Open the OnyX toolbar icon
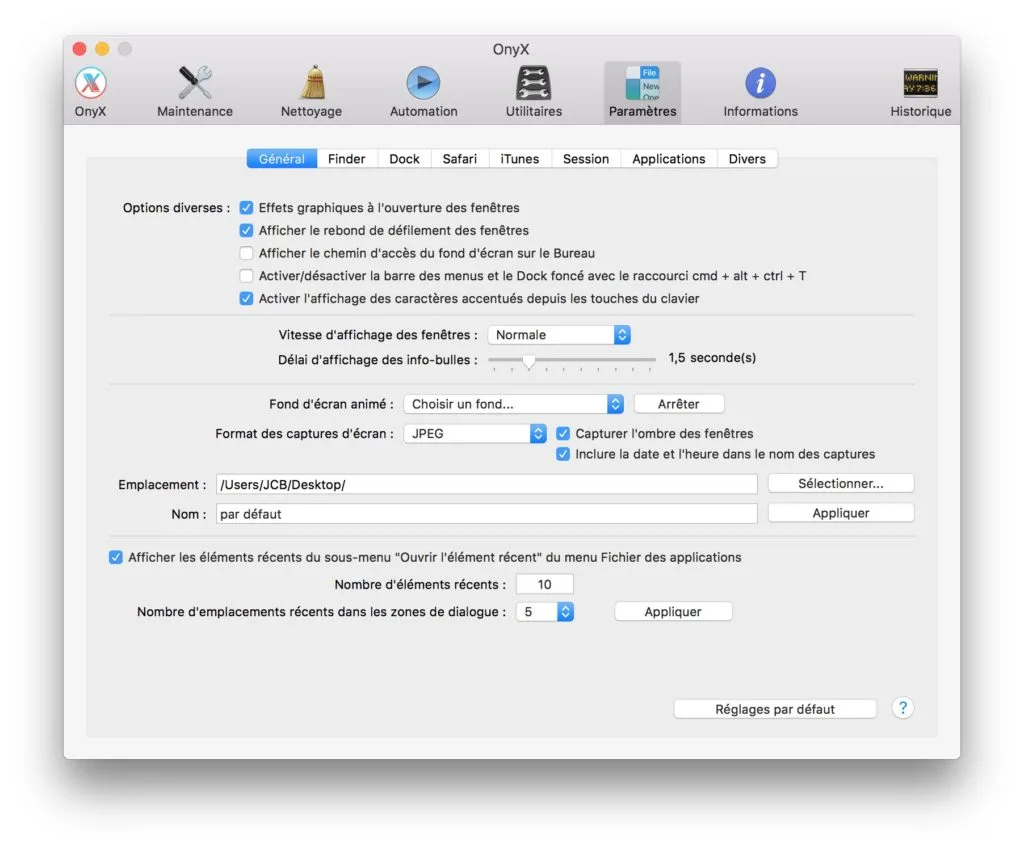 [x=90, y=90]
